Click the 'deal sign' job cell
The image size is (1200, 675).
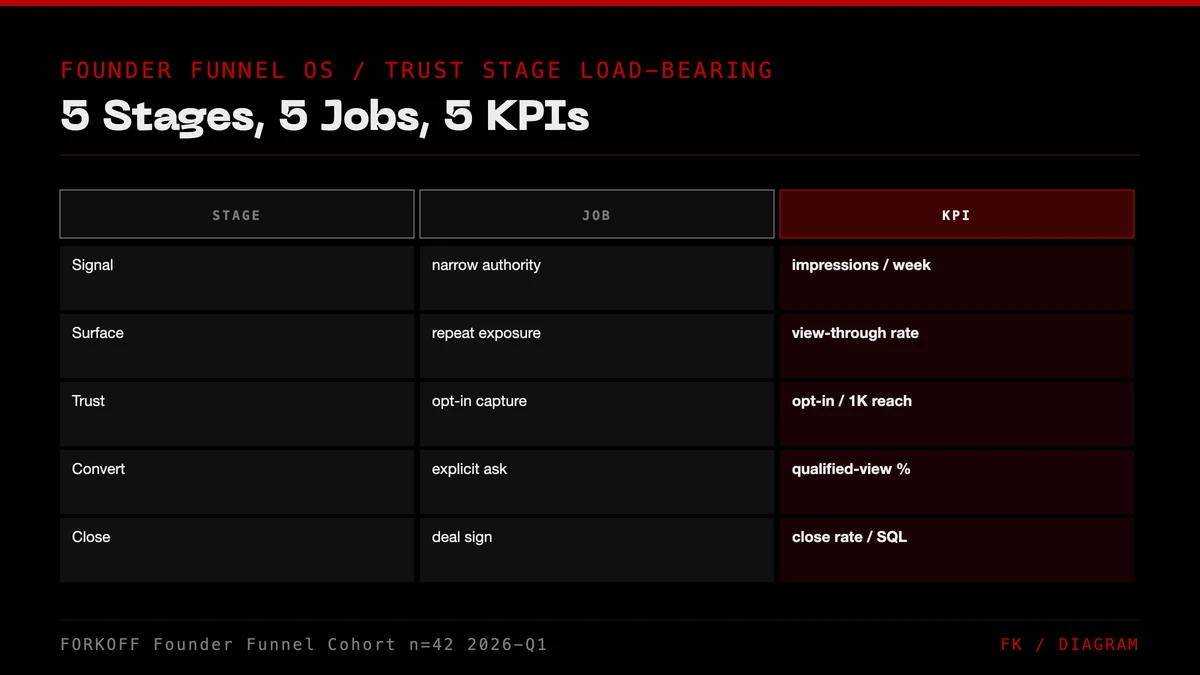click(x=597, y=550)
